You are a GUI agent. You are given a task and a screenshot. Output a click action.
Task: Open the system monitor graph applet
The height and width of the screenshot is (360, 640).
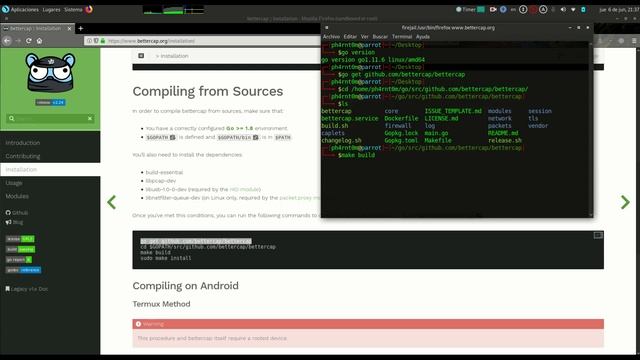pyautogui.click(x=173, y=10)
